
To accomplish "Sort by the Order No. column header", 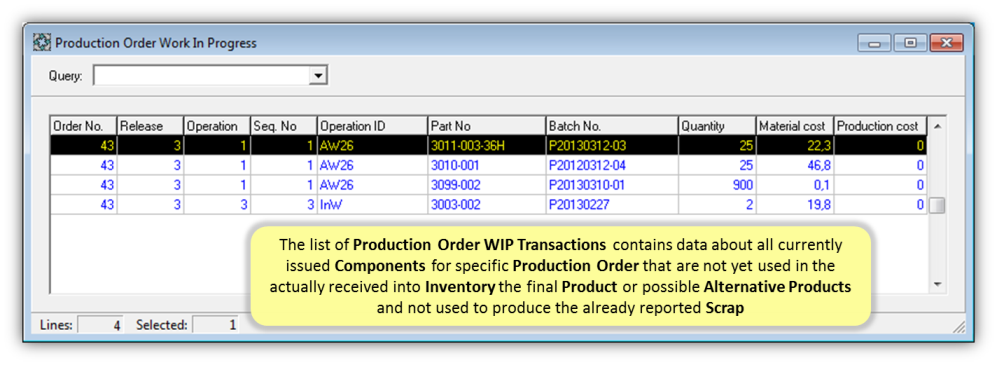I will pos(83,126).
